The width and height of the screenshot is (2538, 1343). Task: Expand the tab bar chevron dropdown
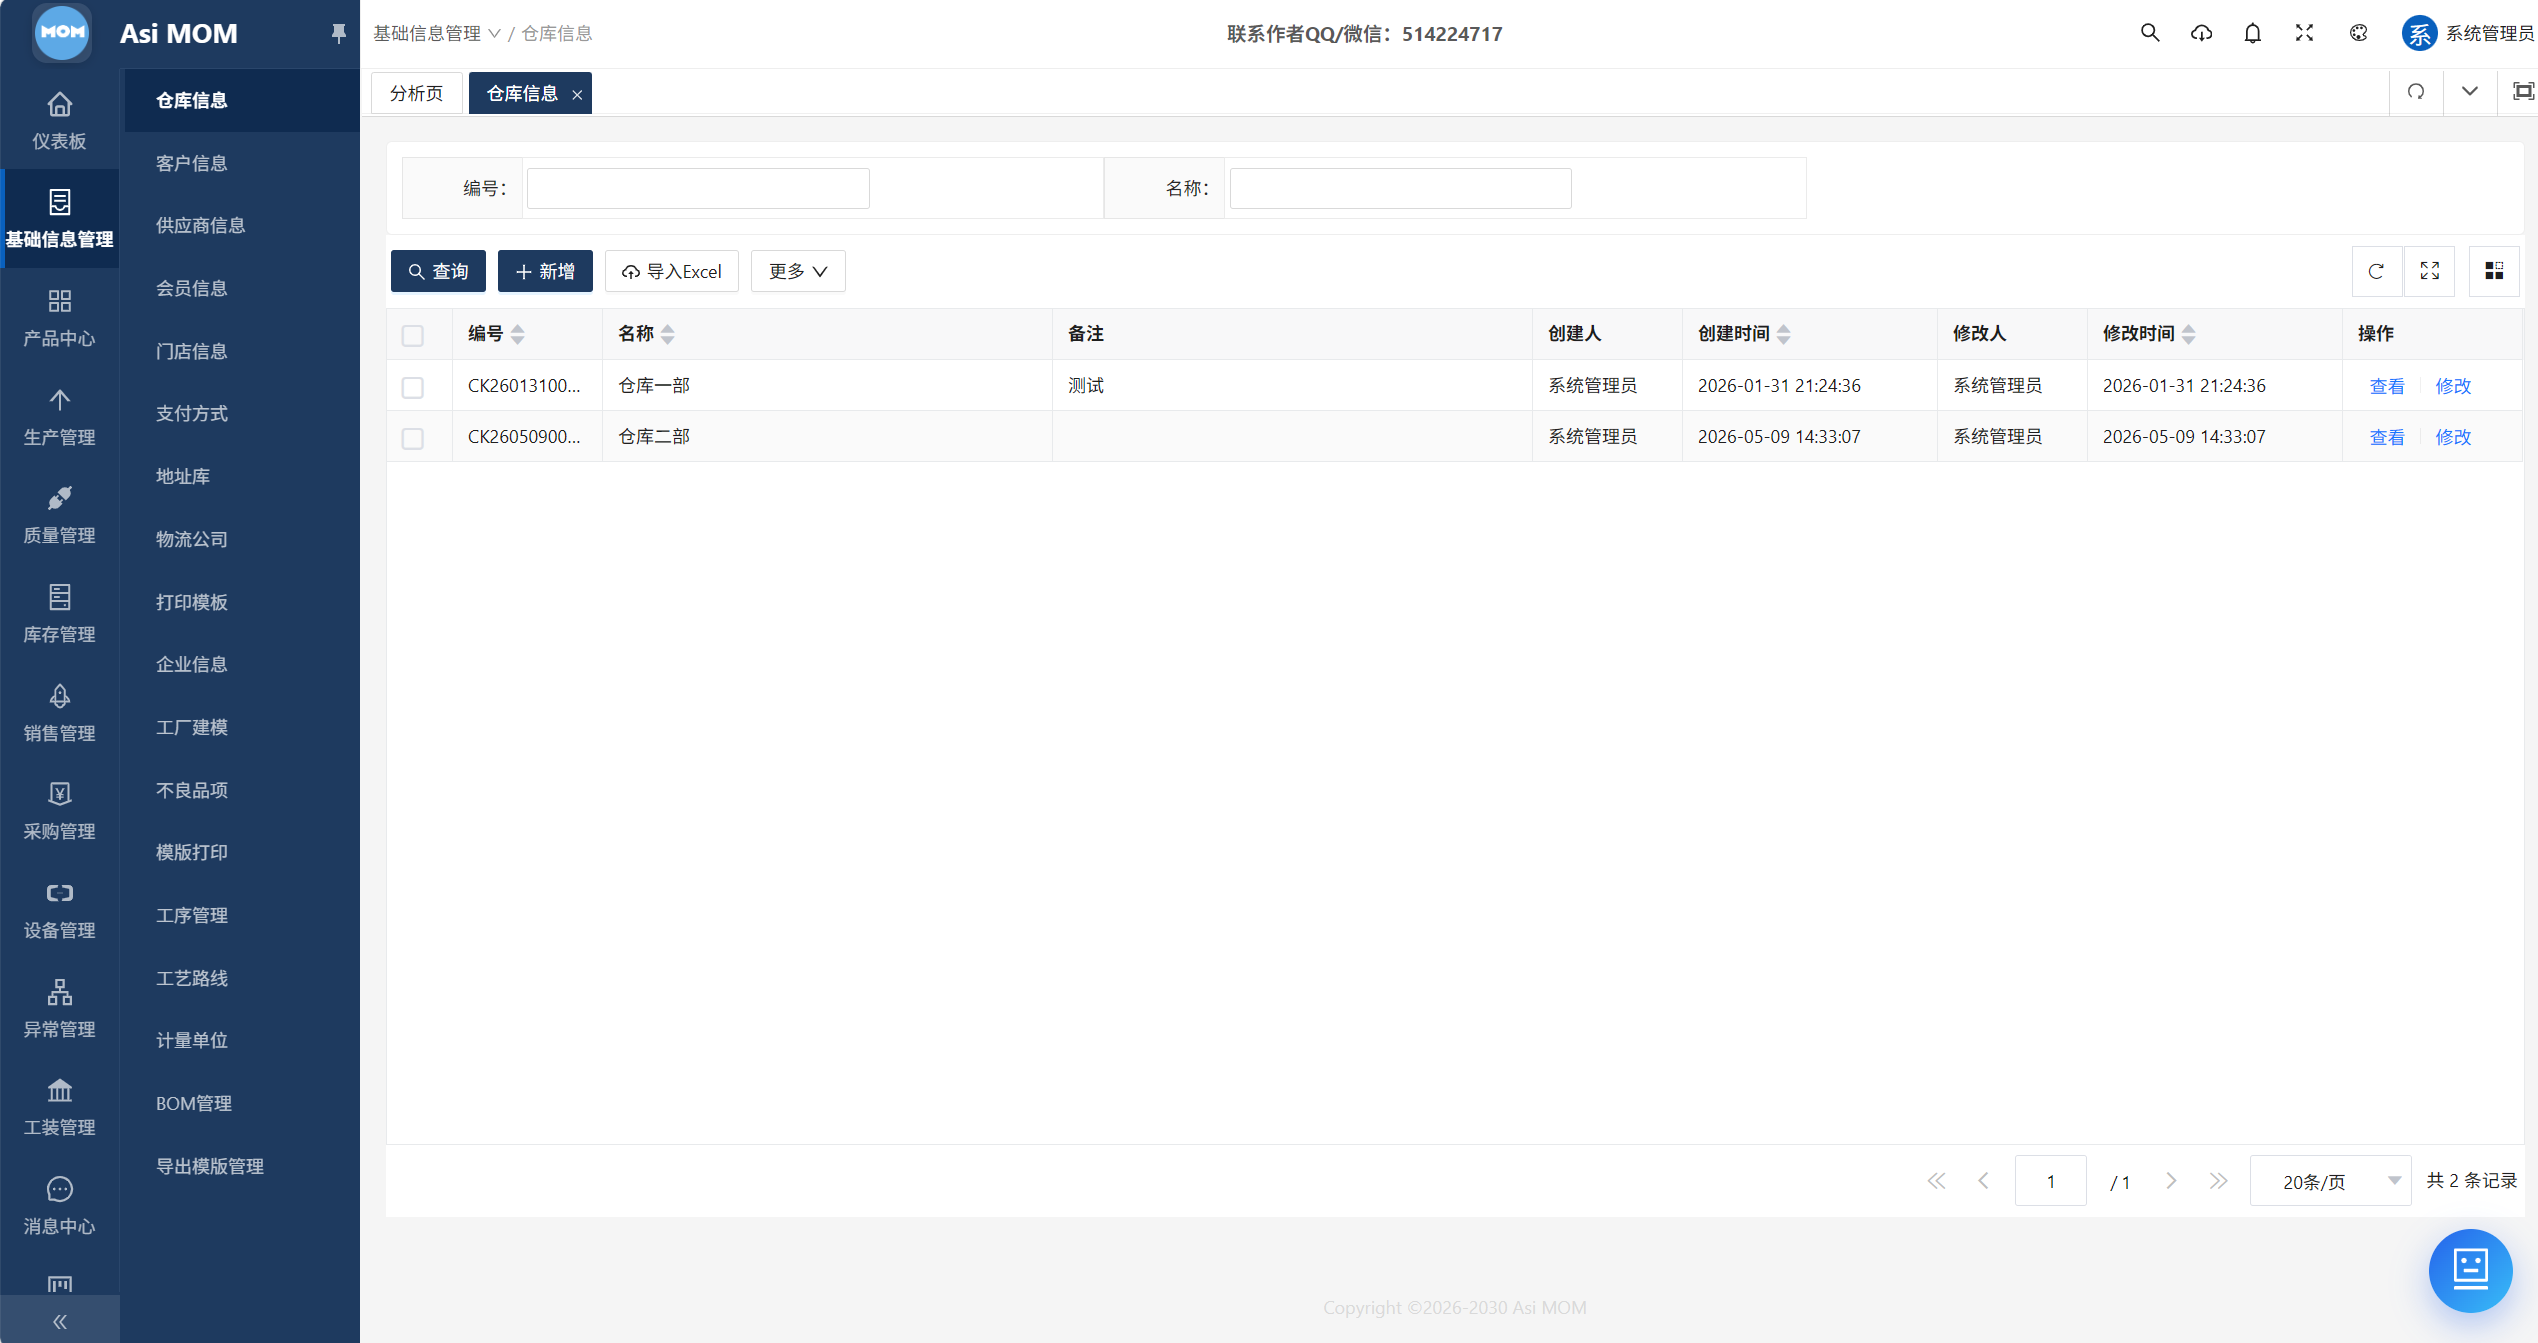(x=2469, y=92)
